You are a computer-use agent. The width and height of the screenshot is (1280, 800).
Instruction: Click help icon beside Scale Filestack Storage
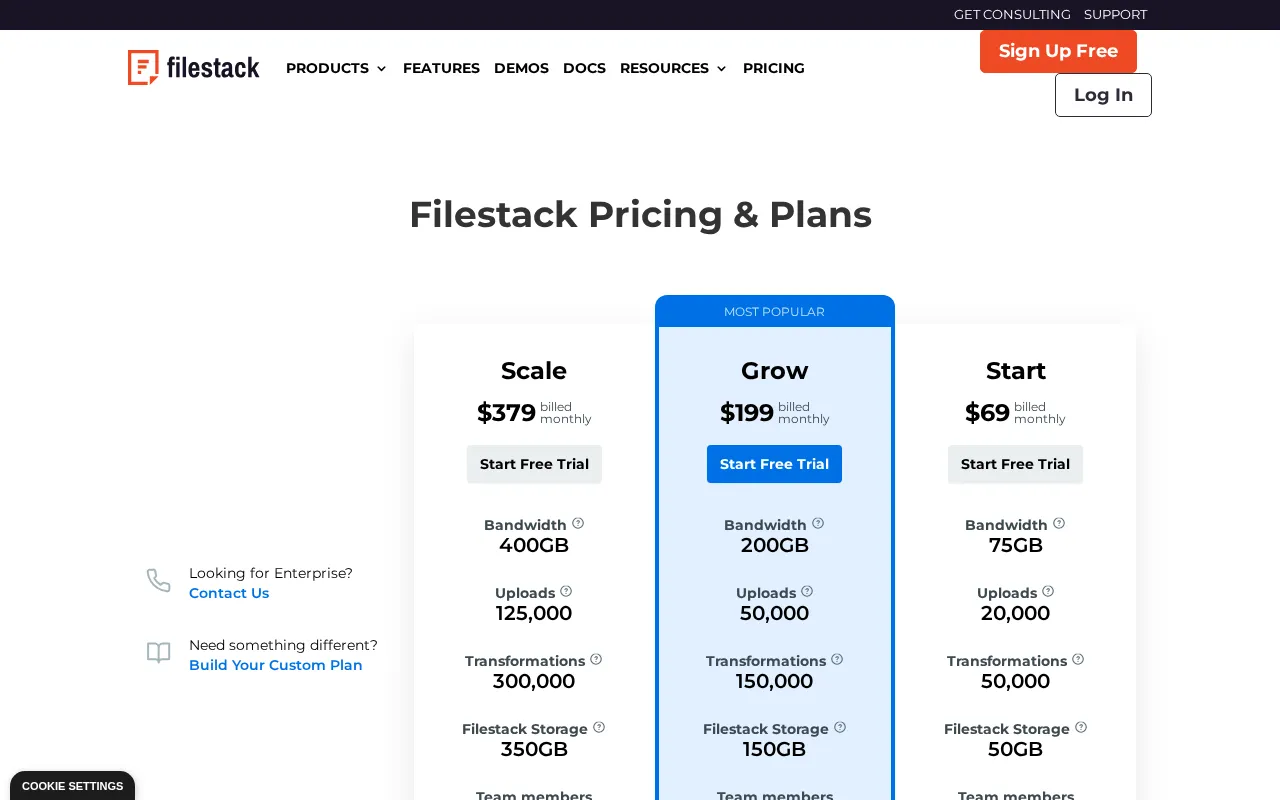(x=599, y=727)
